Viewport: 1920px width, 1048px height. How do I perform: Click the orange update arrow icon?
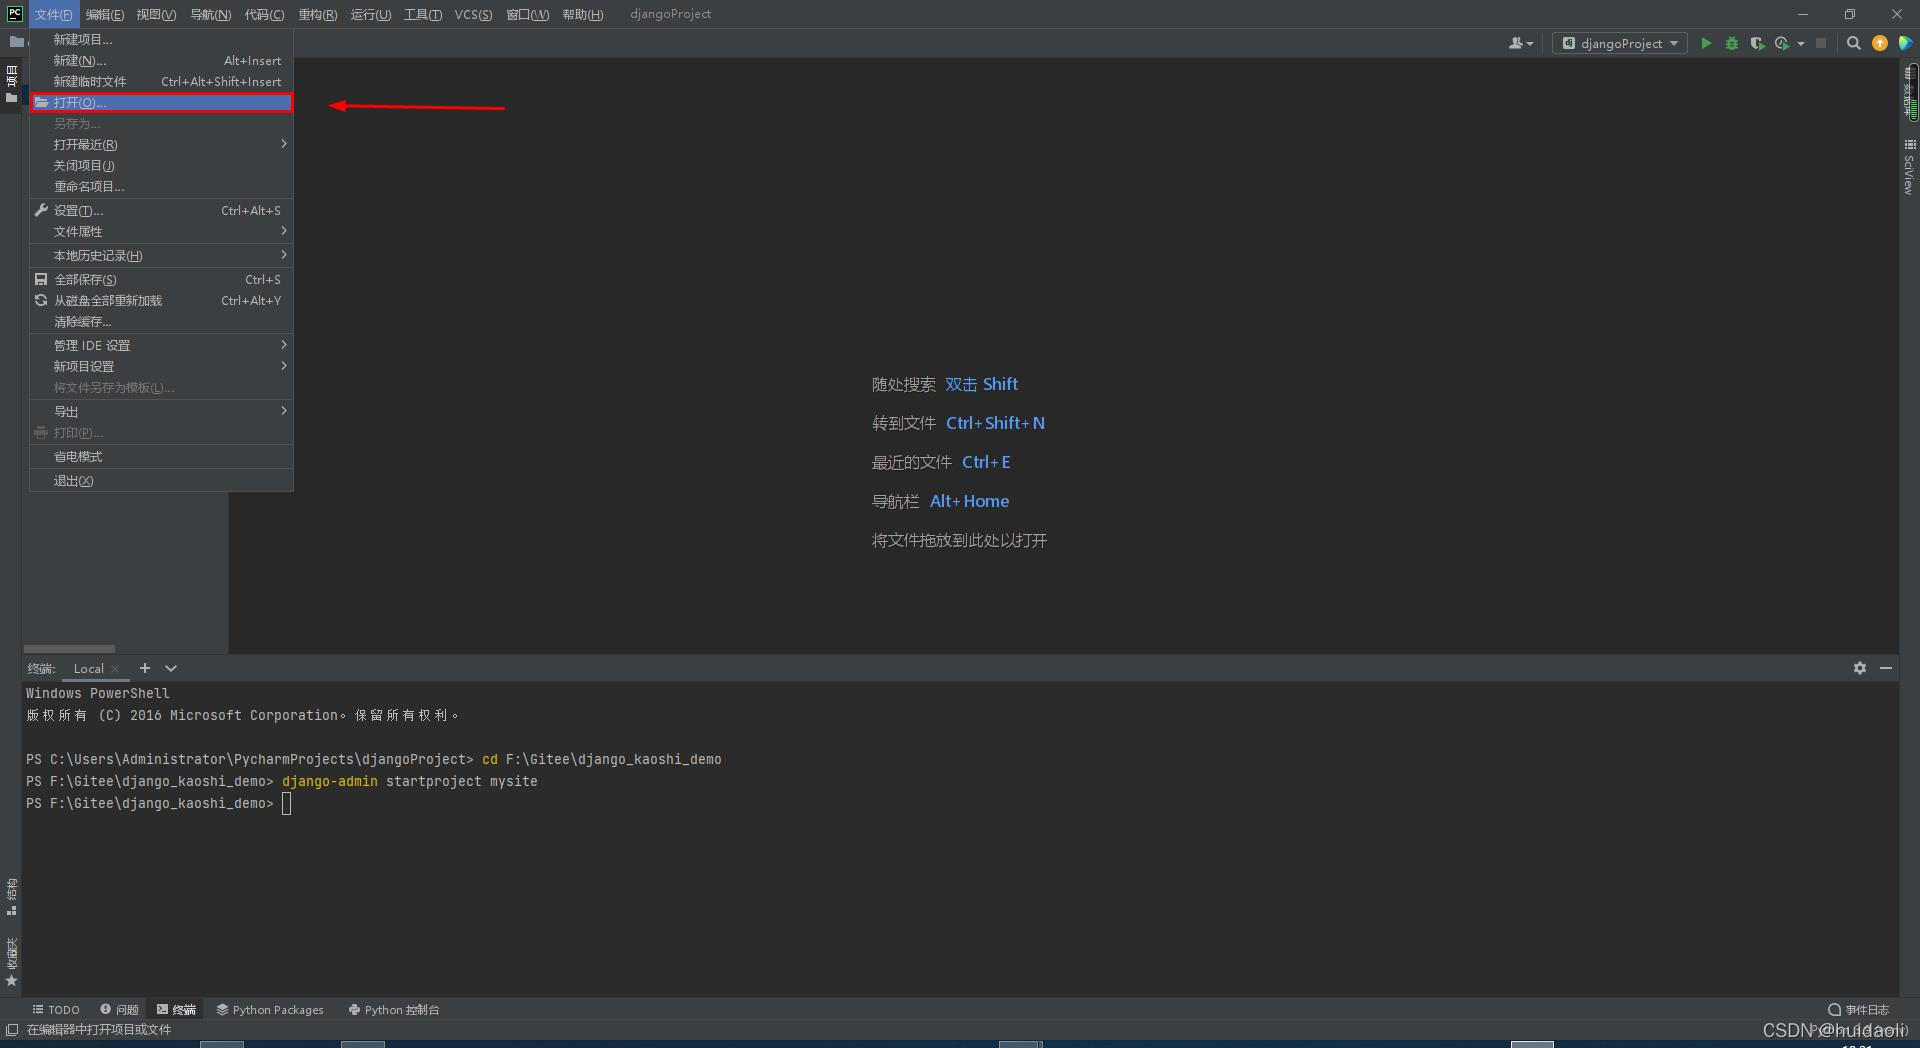click(x=1880, y=43)
